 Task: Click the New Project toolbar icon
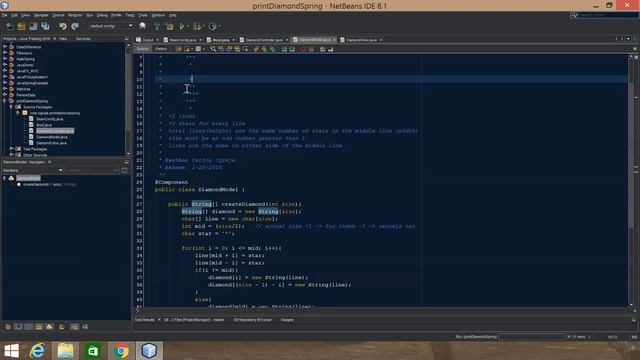(x=21, y=27)
